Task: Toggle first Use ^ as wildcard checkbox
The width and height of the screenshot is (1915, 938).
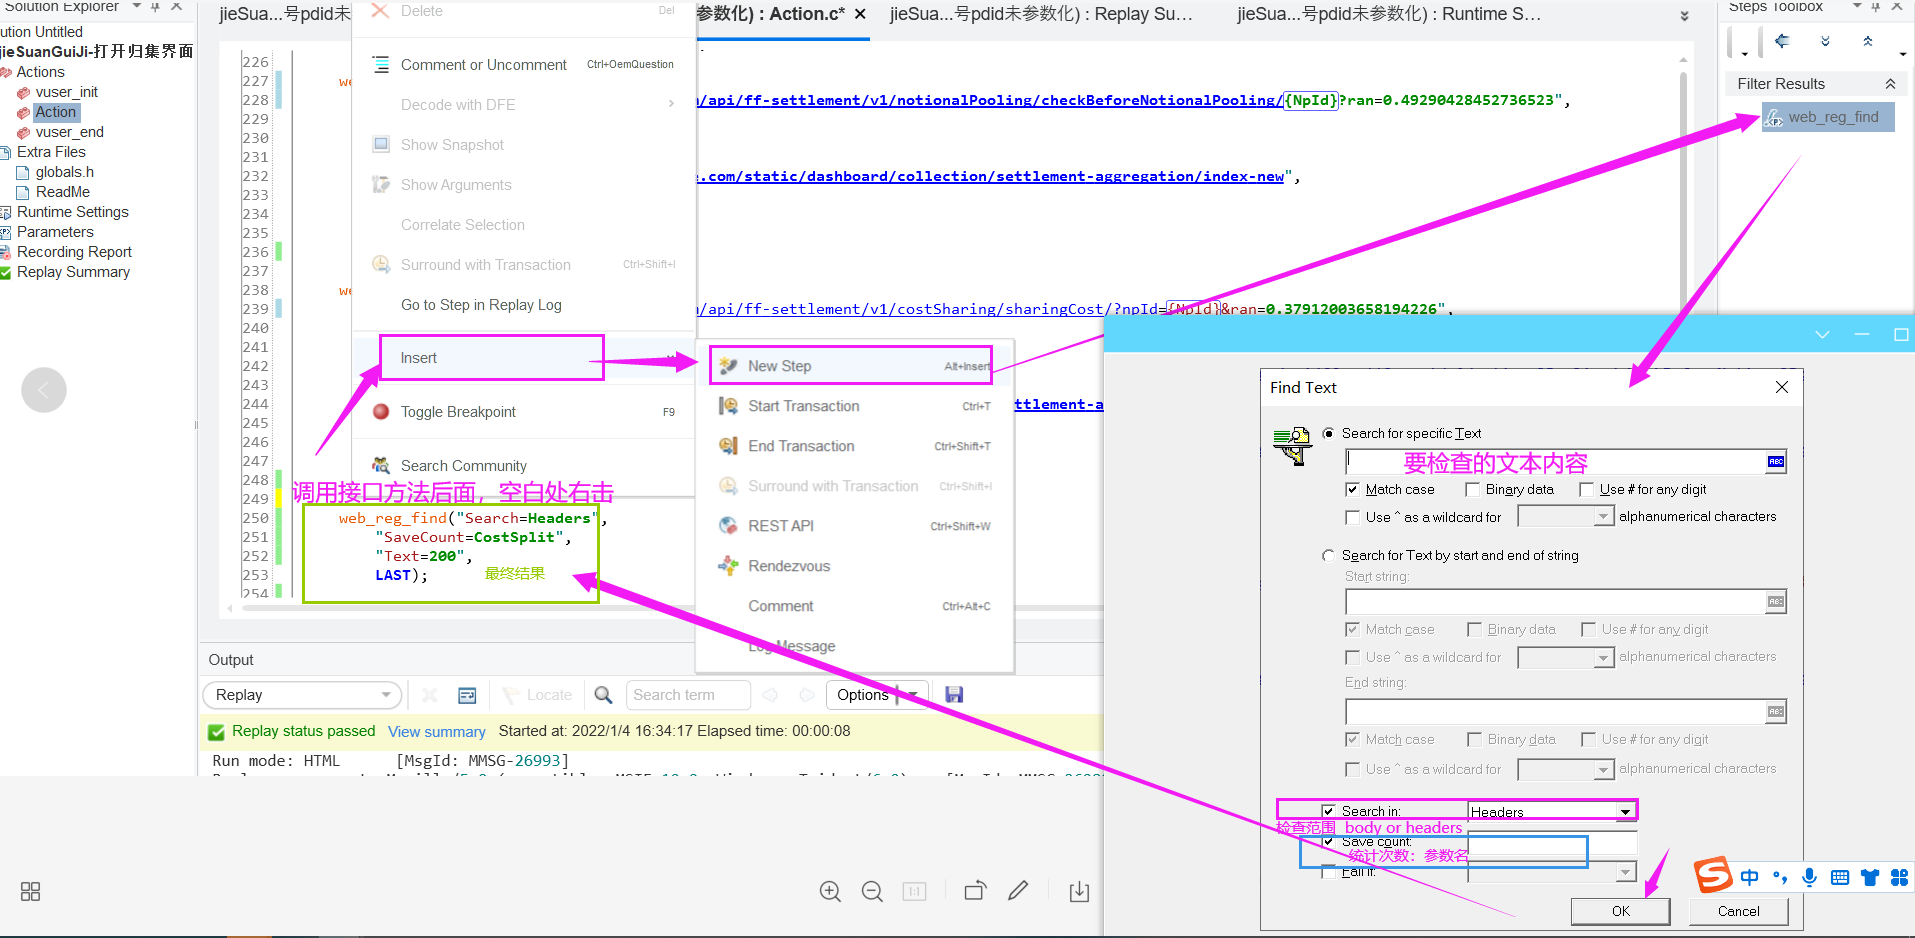Action: (1352, 517)
